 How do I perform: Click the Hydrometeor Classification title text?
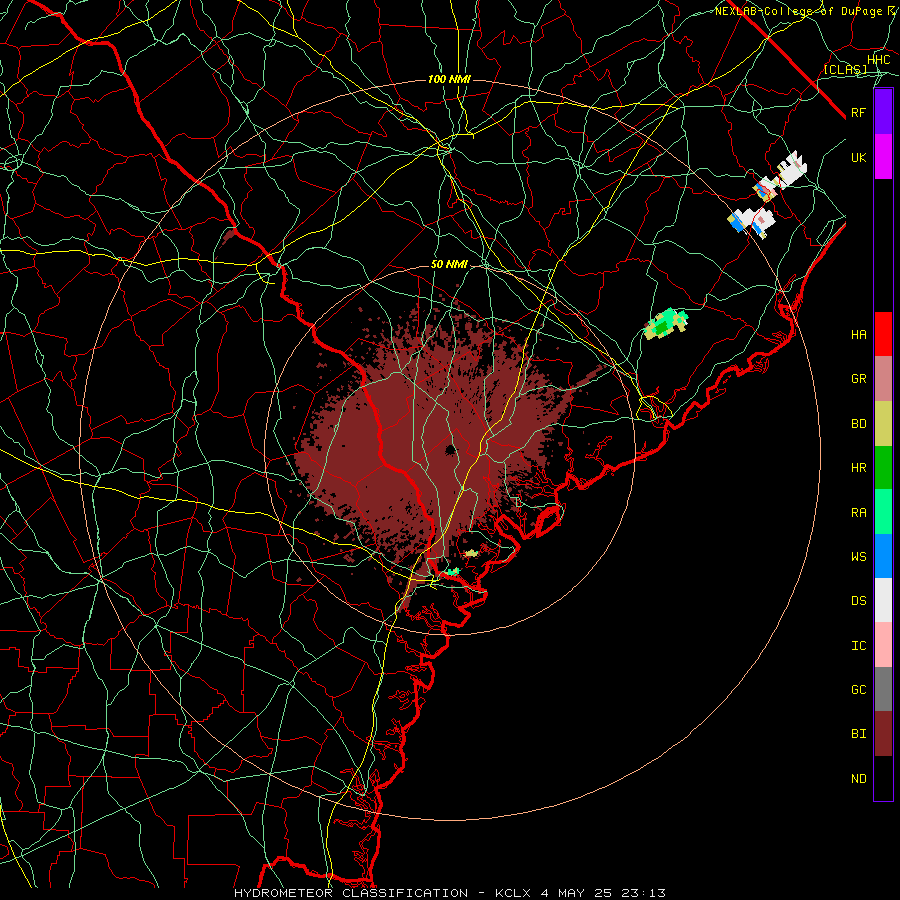point(351,893)
